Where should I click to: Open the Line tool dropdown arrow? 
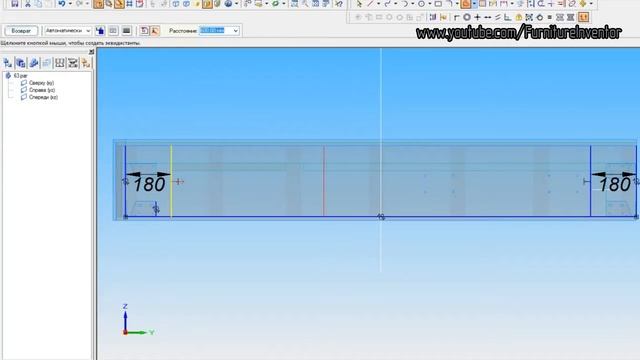point(378,4)
